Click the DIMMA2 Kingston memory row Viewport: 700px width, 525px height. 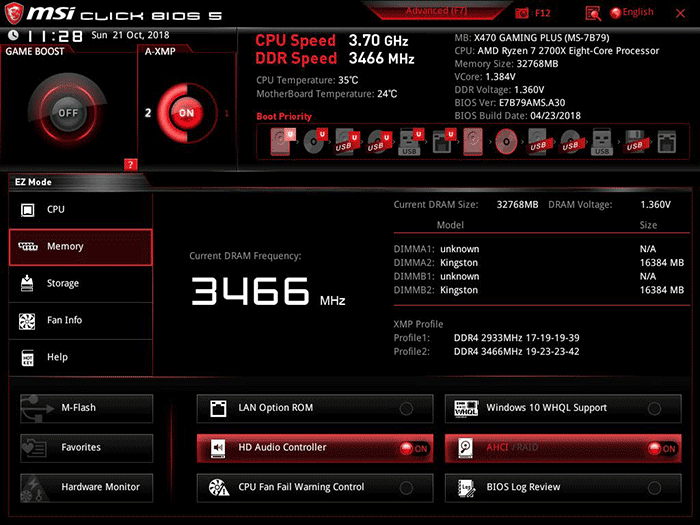click(x=539, y=262)
